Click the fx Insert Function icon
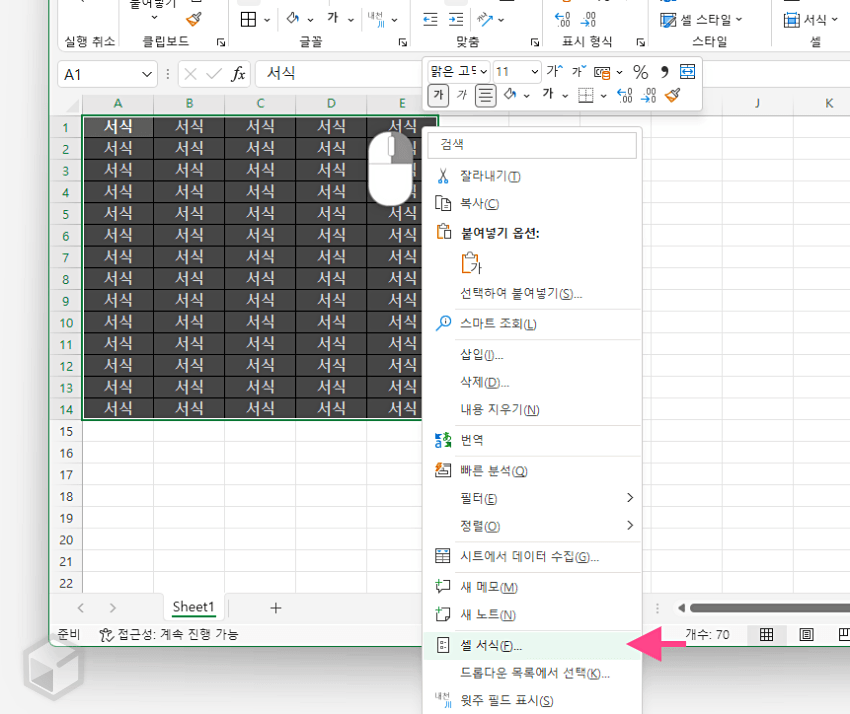The height and width of the screenshot is (714, 850). 239,74
